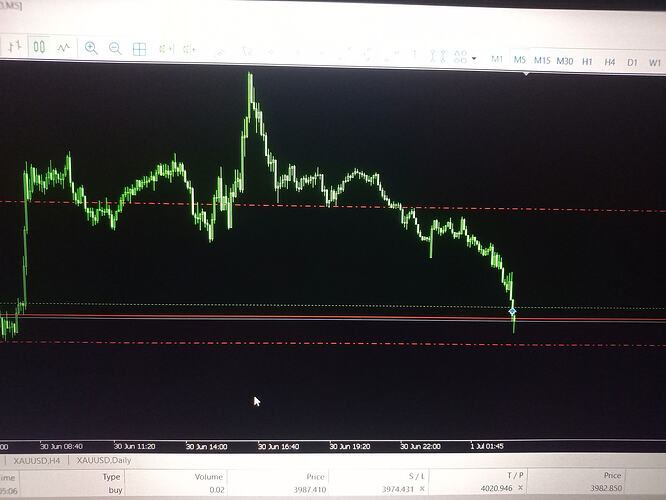The width and height of the screenshot is (666, 500).
Task: Select the D1 timeframe
Action: tap(632, 63)
